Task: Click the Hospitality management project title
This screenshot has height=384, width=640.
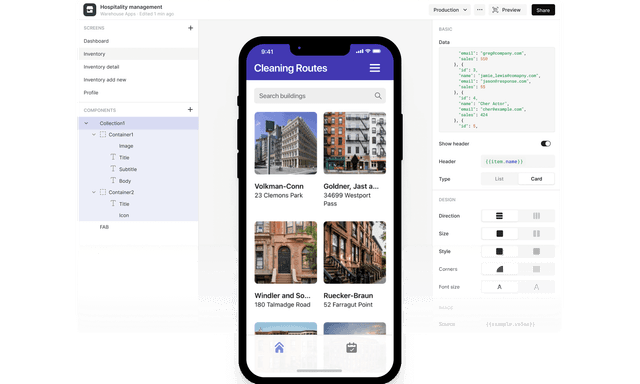Action: (131, 7)
